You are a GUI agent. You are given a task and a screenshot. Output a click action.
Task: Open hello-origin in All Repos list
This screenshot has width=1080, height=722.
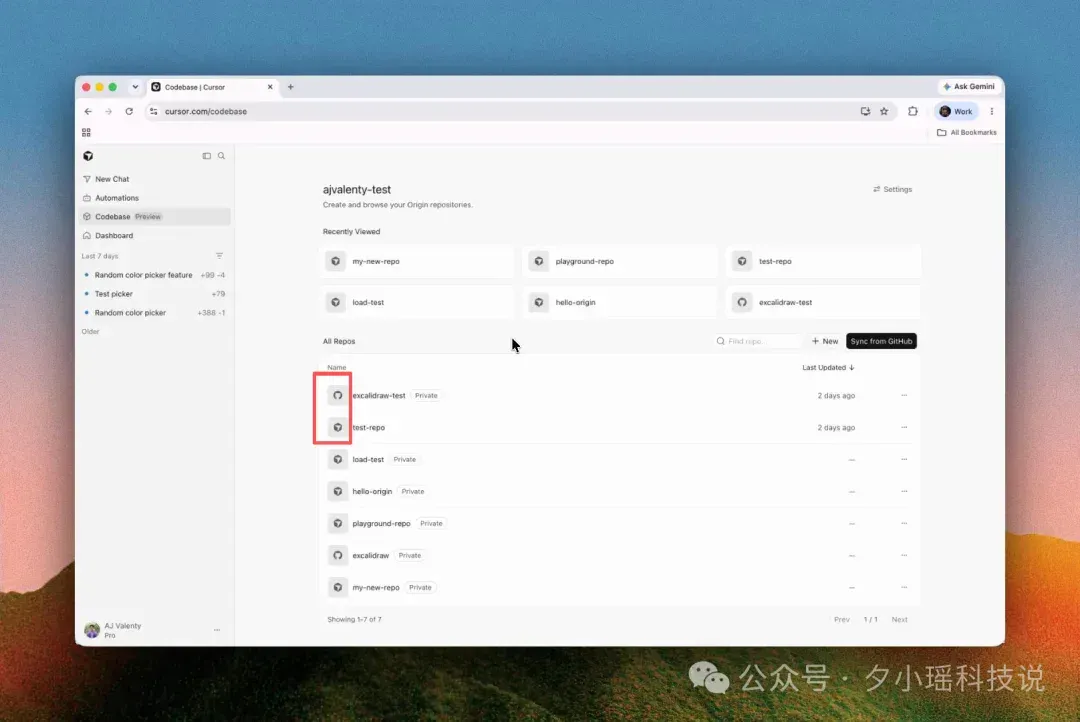click(x=372, y=492)
